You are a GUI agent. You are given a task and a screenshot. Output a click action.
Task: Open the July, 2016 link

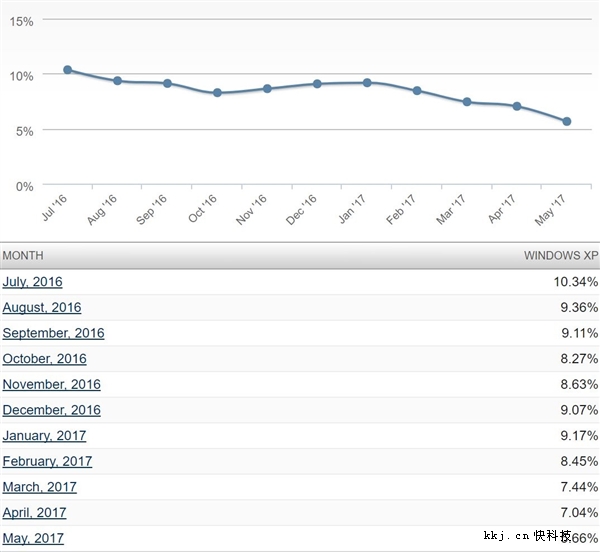pos(32,282)
